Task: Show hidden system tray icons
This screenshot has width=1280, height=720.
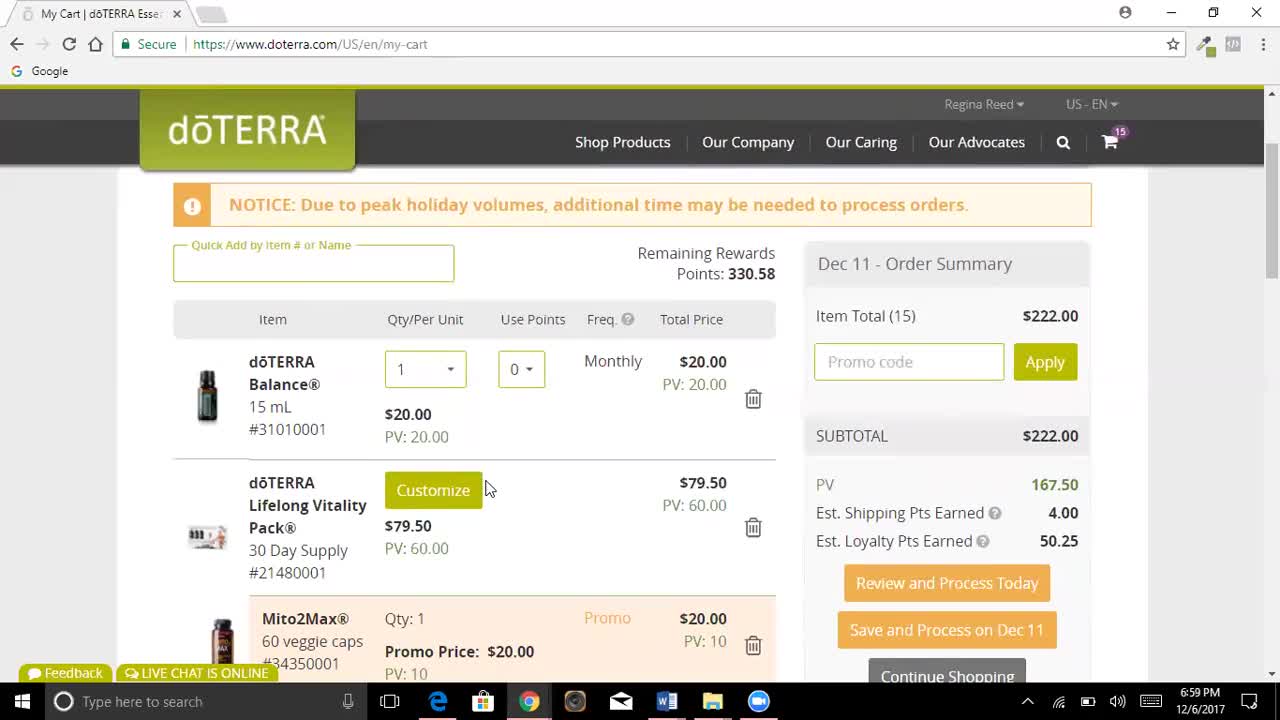Action: click(x=1029, y=701)
